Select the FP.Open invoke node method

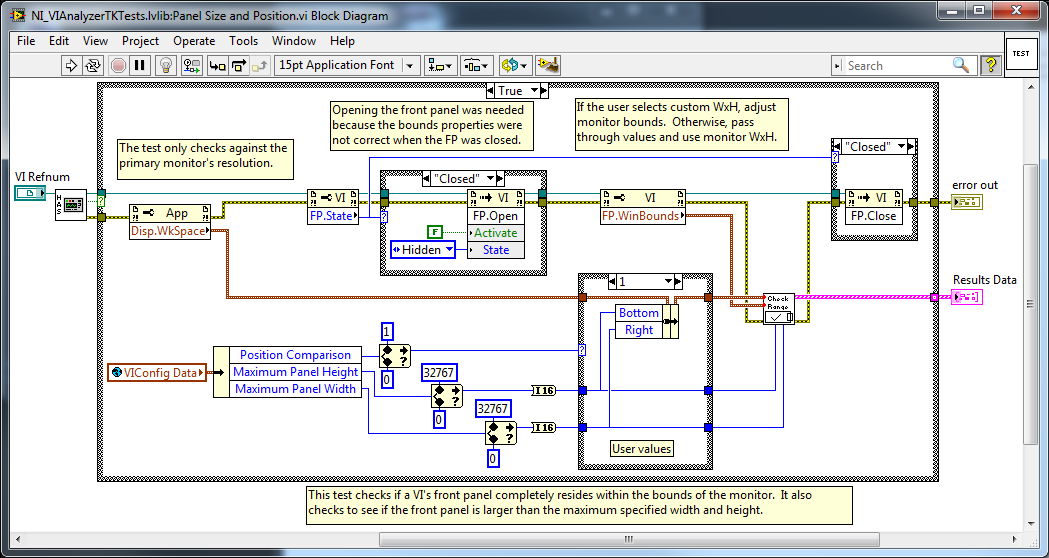pos(495,215)
